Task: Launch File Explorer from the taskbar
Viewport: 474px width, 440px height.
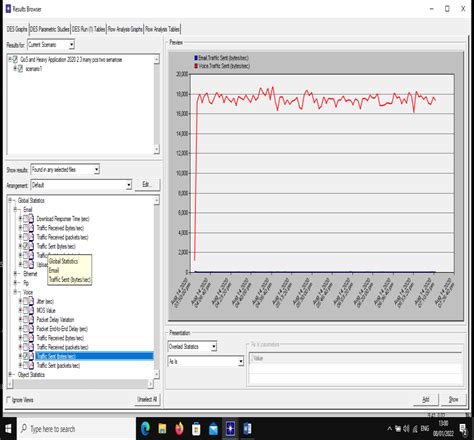Action: tap(162, 429)
